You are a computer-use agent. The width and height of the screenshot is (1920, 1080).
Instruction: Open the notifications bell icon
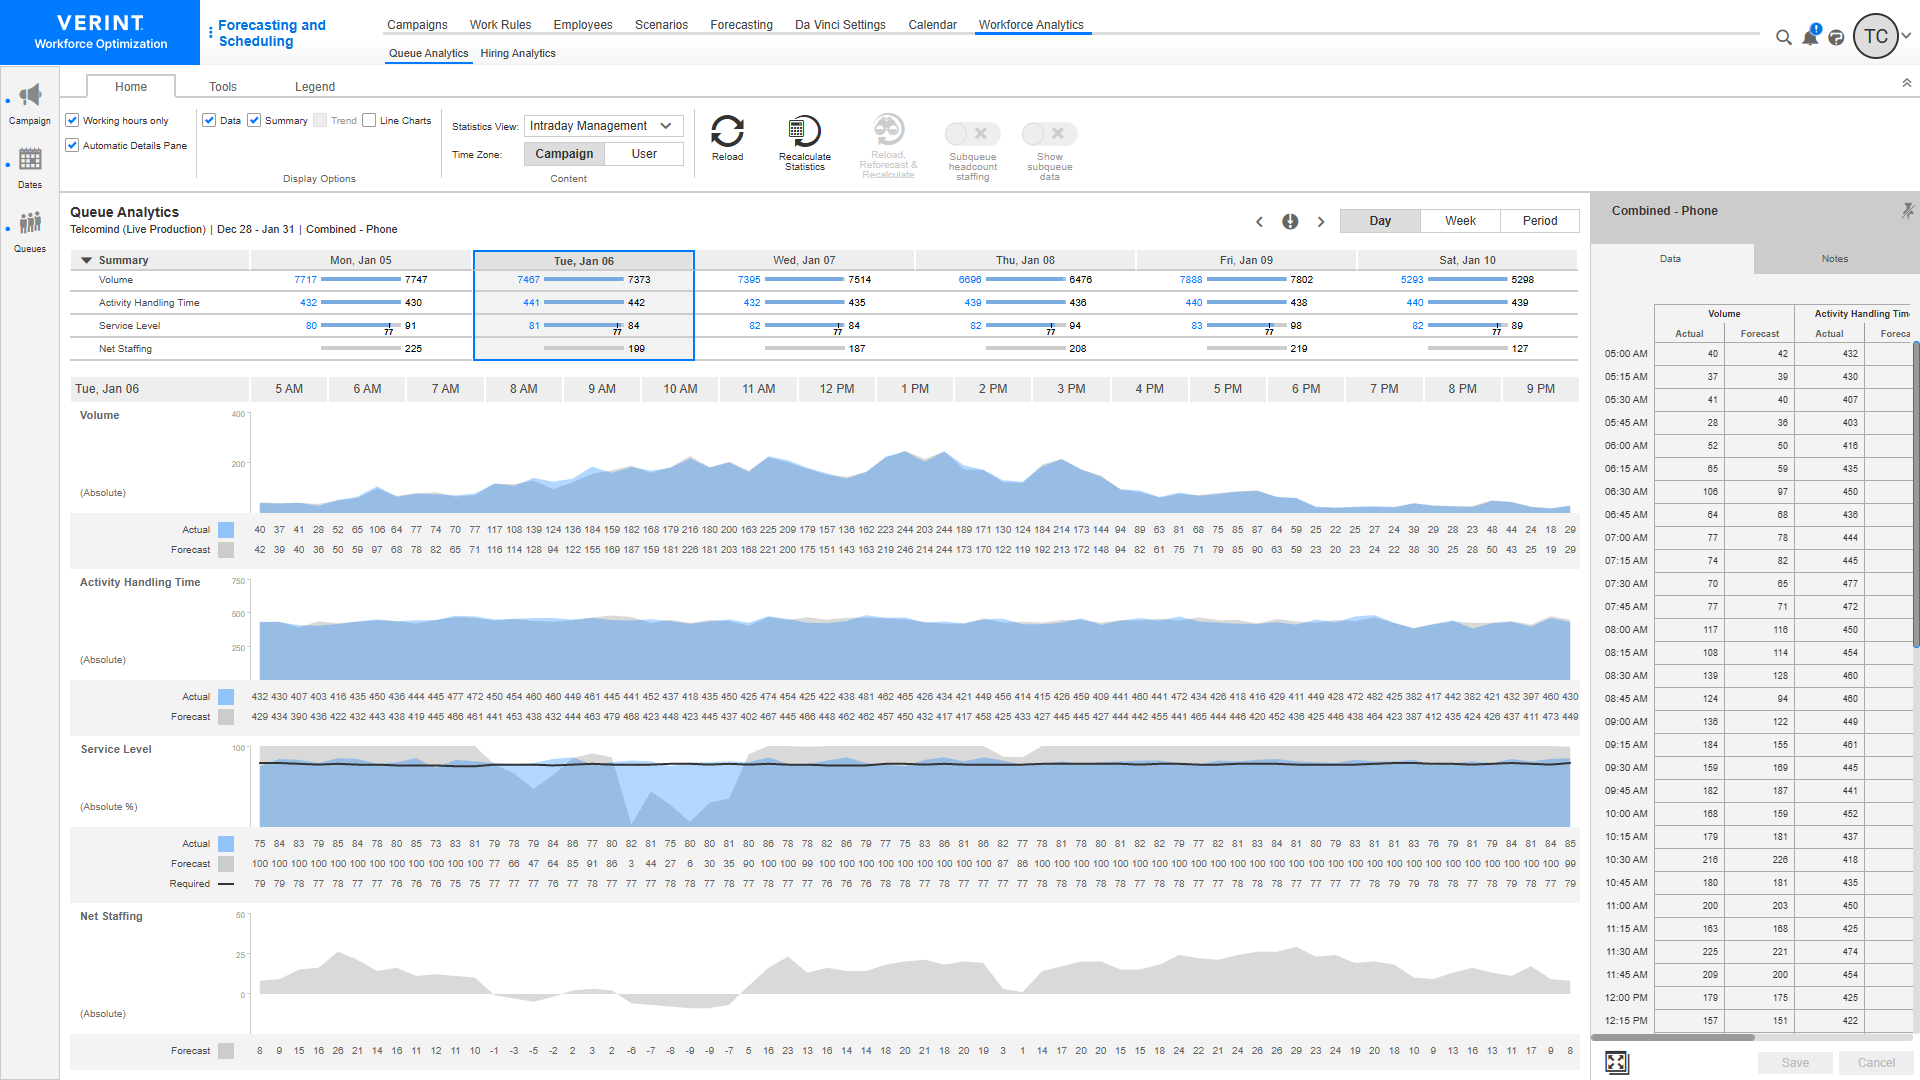(x=1810, y=38)
